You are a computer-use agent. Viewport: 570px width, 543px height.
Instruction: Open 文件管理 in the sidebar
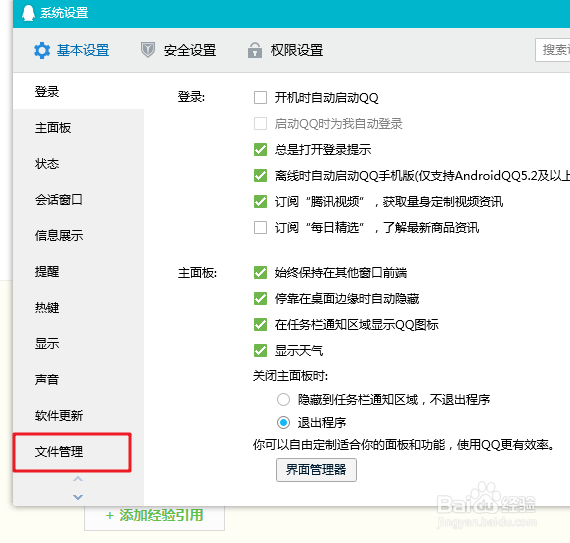(72, 452)
